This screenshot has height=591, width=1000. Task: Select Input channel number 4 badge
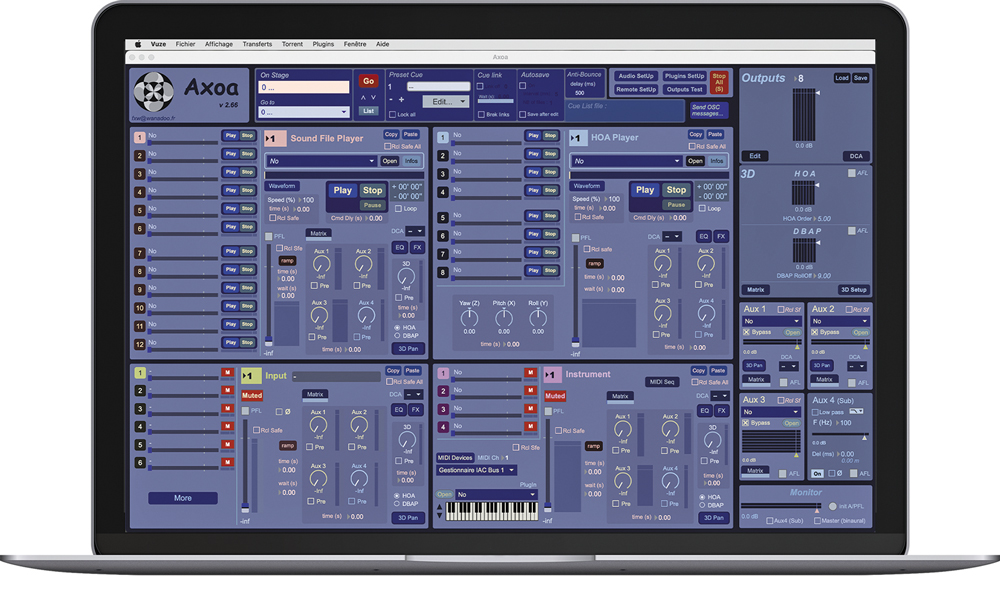140,427
